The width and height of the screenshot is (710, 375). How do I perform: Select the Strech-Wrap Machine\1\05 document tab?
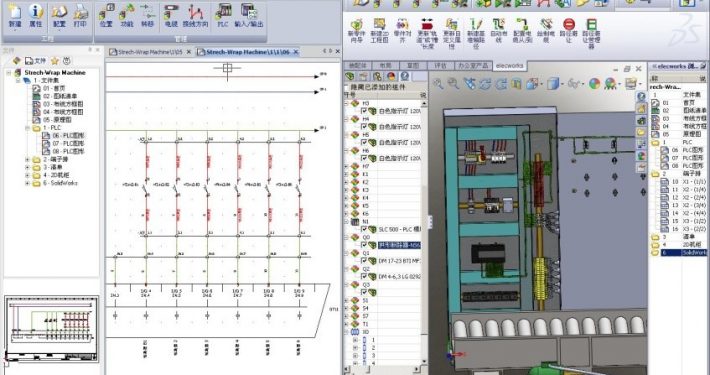point(146,52)
